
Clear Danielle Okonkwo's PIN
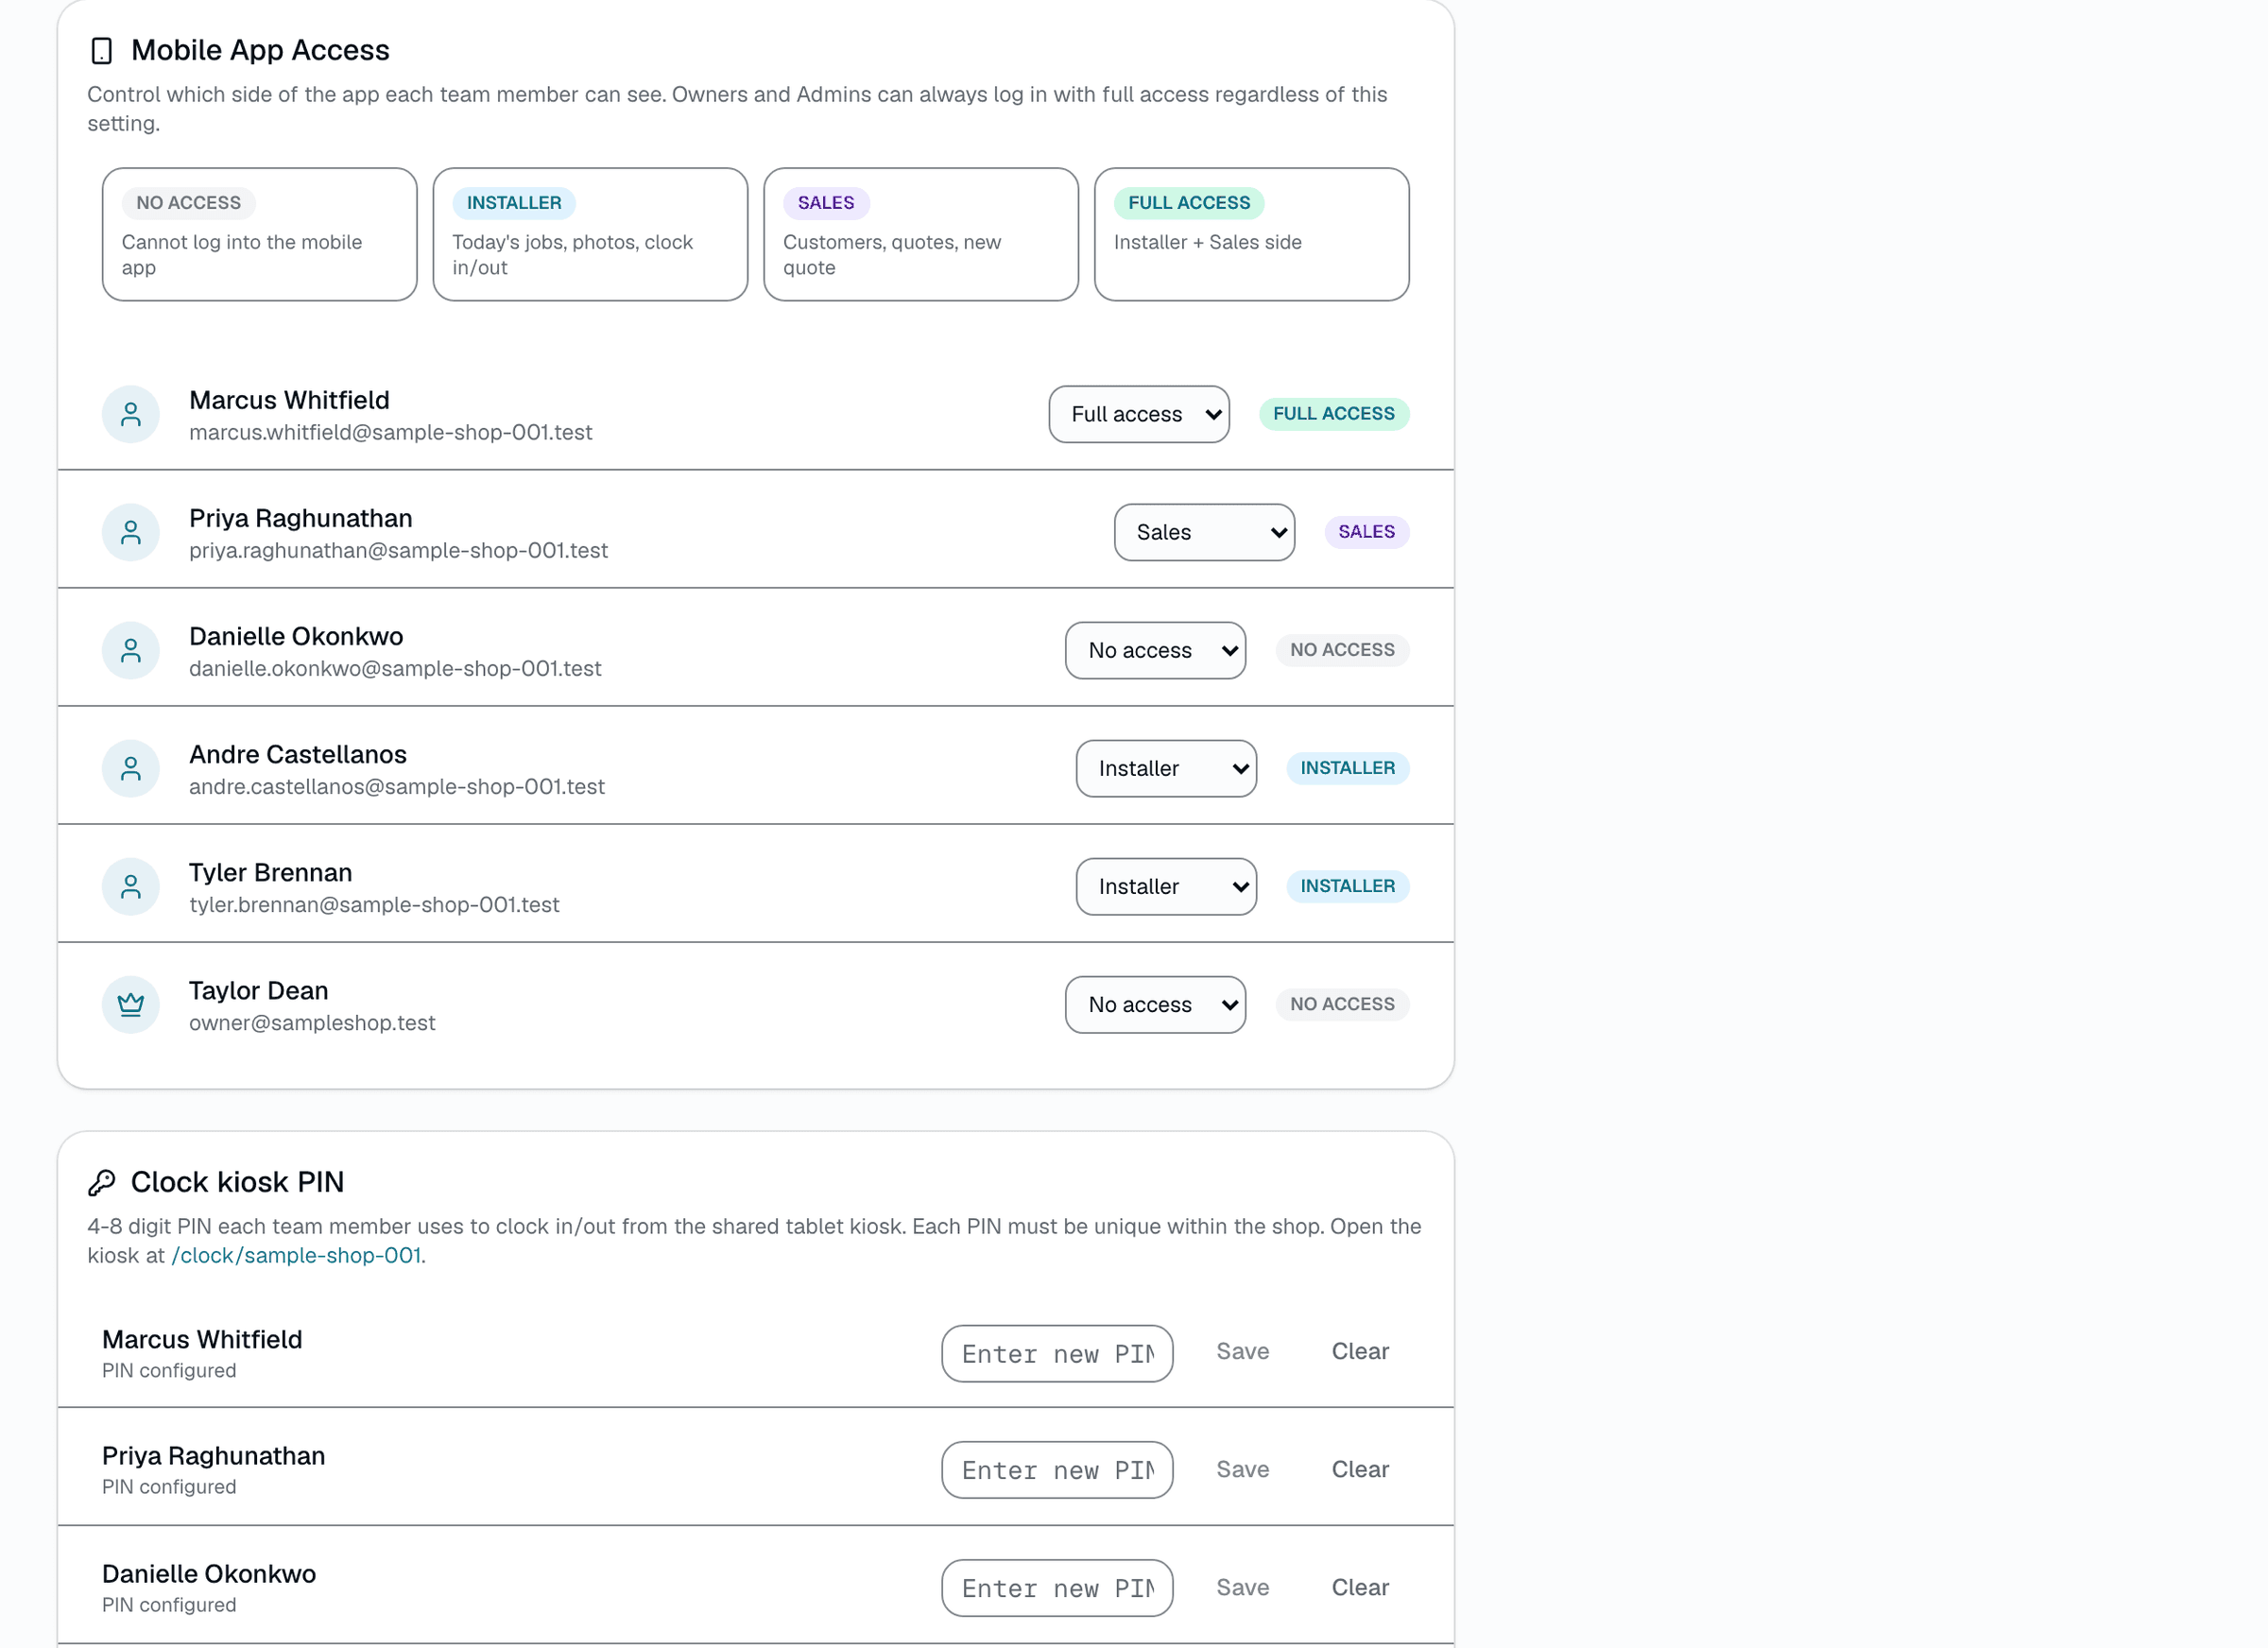tap(1360, 1587)
